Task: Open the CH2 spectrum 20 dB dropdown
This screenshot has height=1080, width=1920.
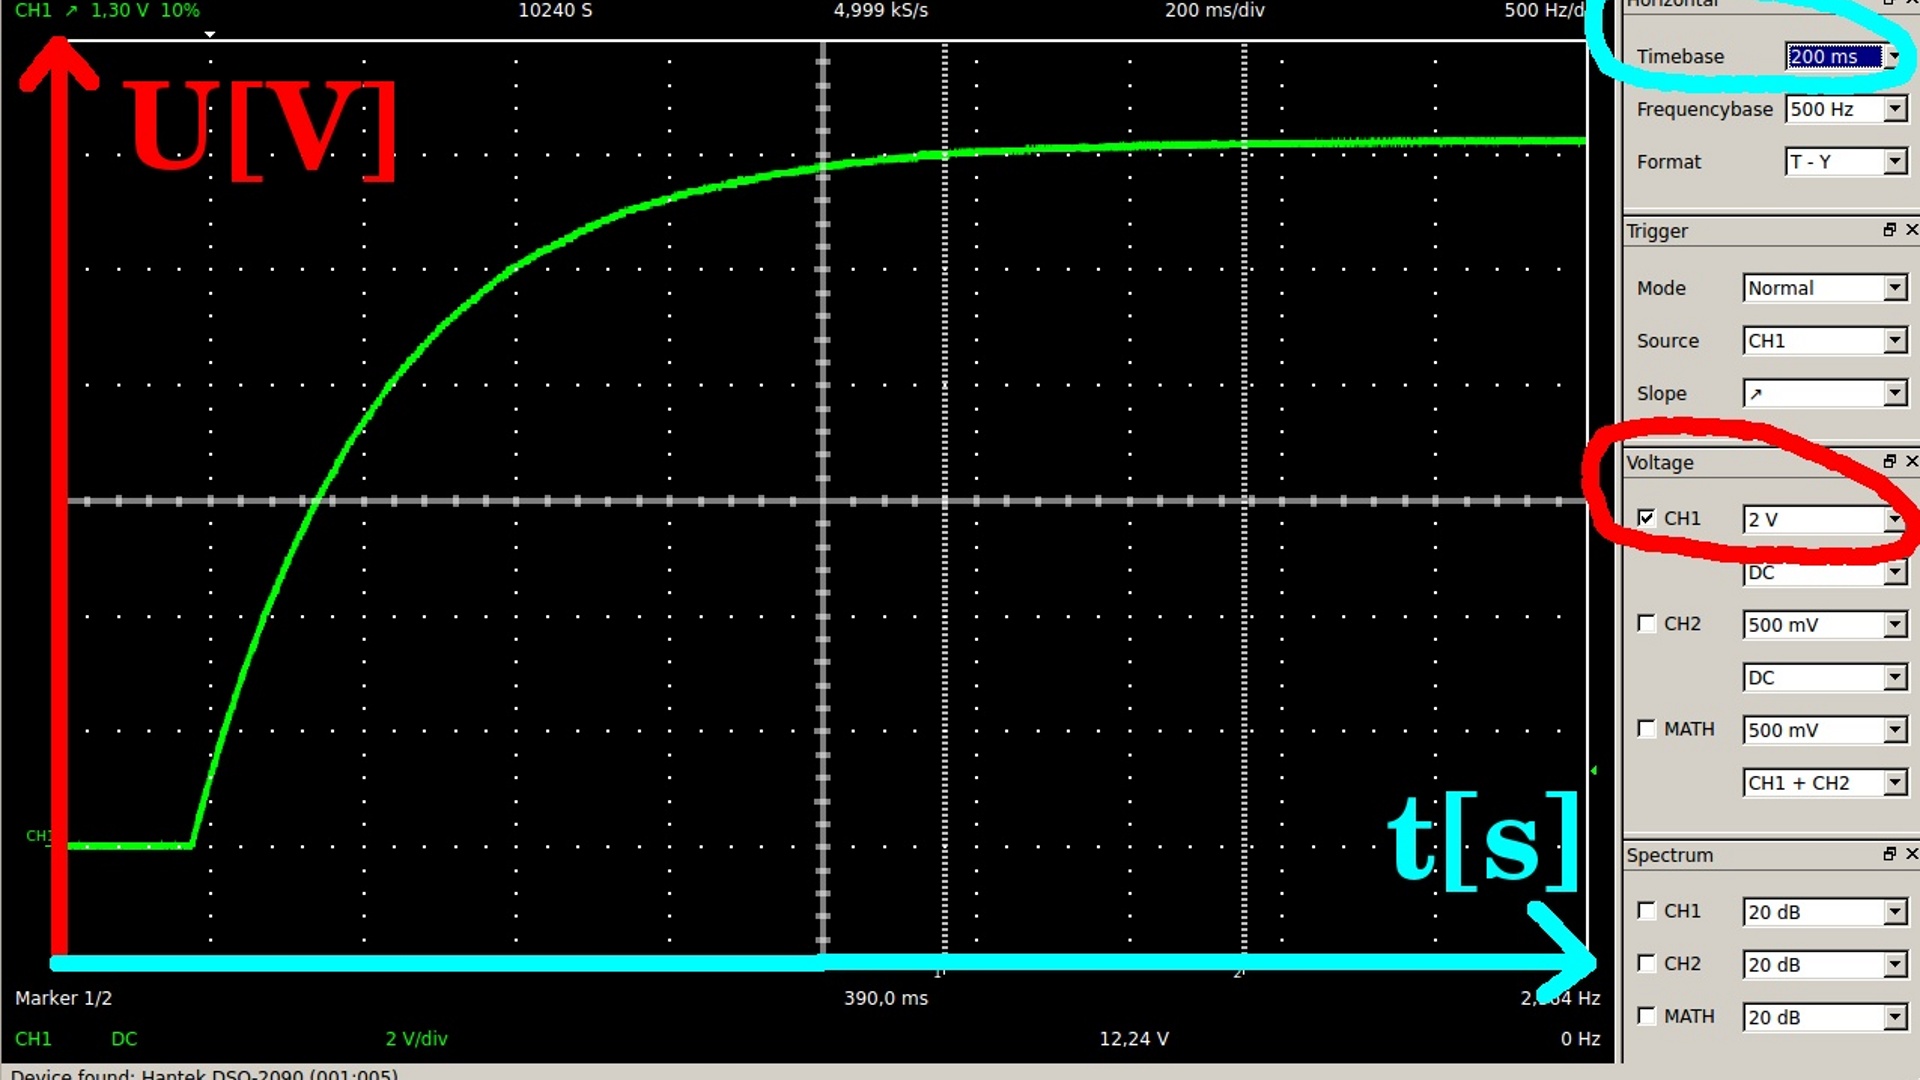Action: pyautogui.click(x=1894, y=965)
